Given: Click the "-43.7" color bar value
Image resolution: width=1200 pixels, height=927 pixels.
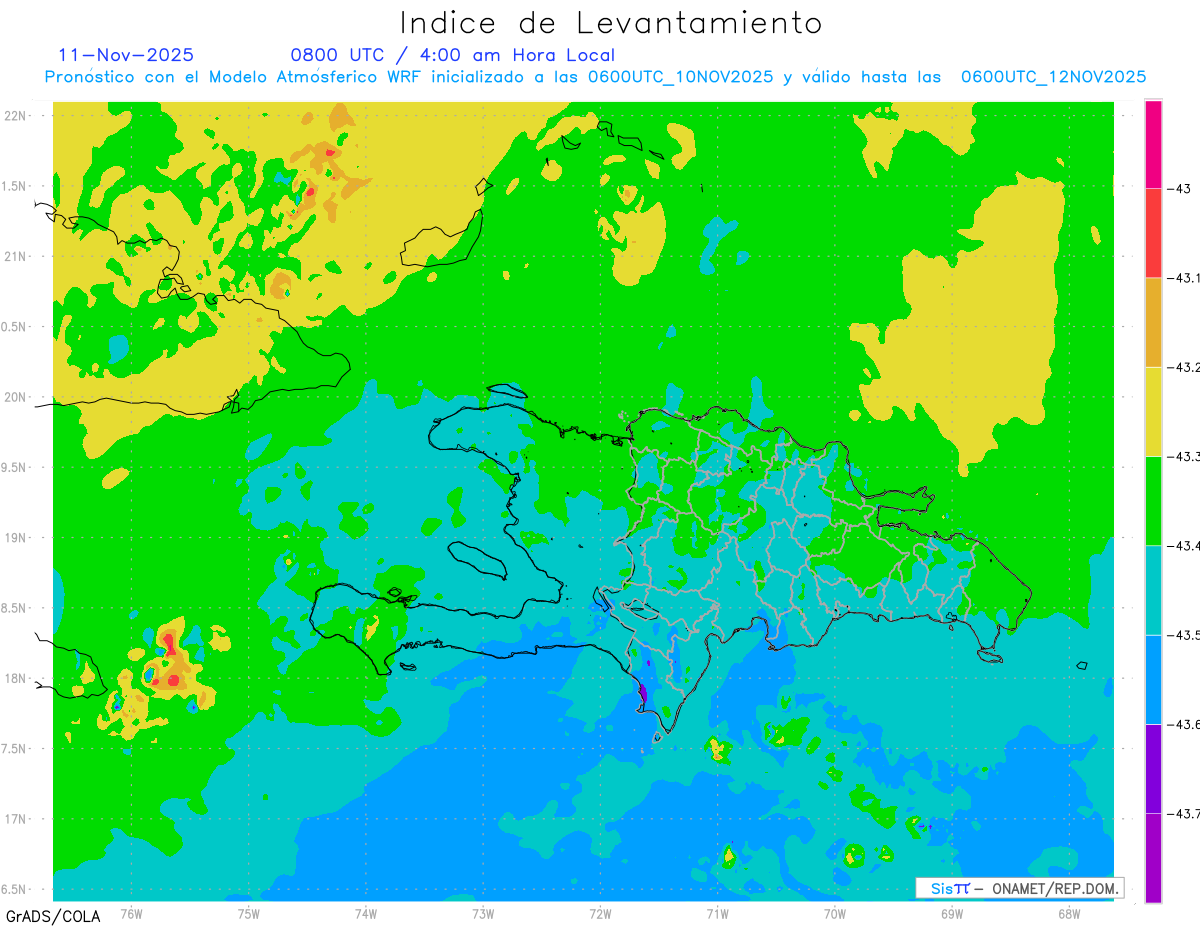Looking at the screenshot, I should point(1185,814).
